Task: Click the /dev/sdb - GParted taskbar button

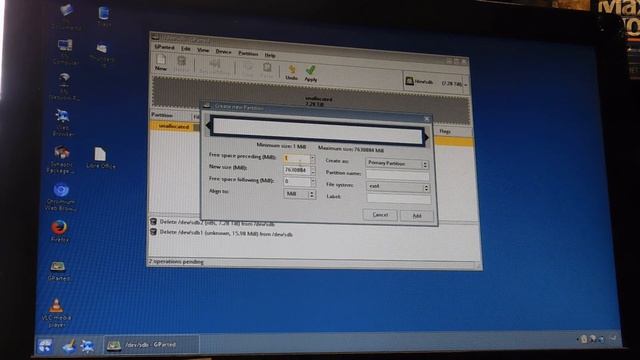Action: pos(151,345)
